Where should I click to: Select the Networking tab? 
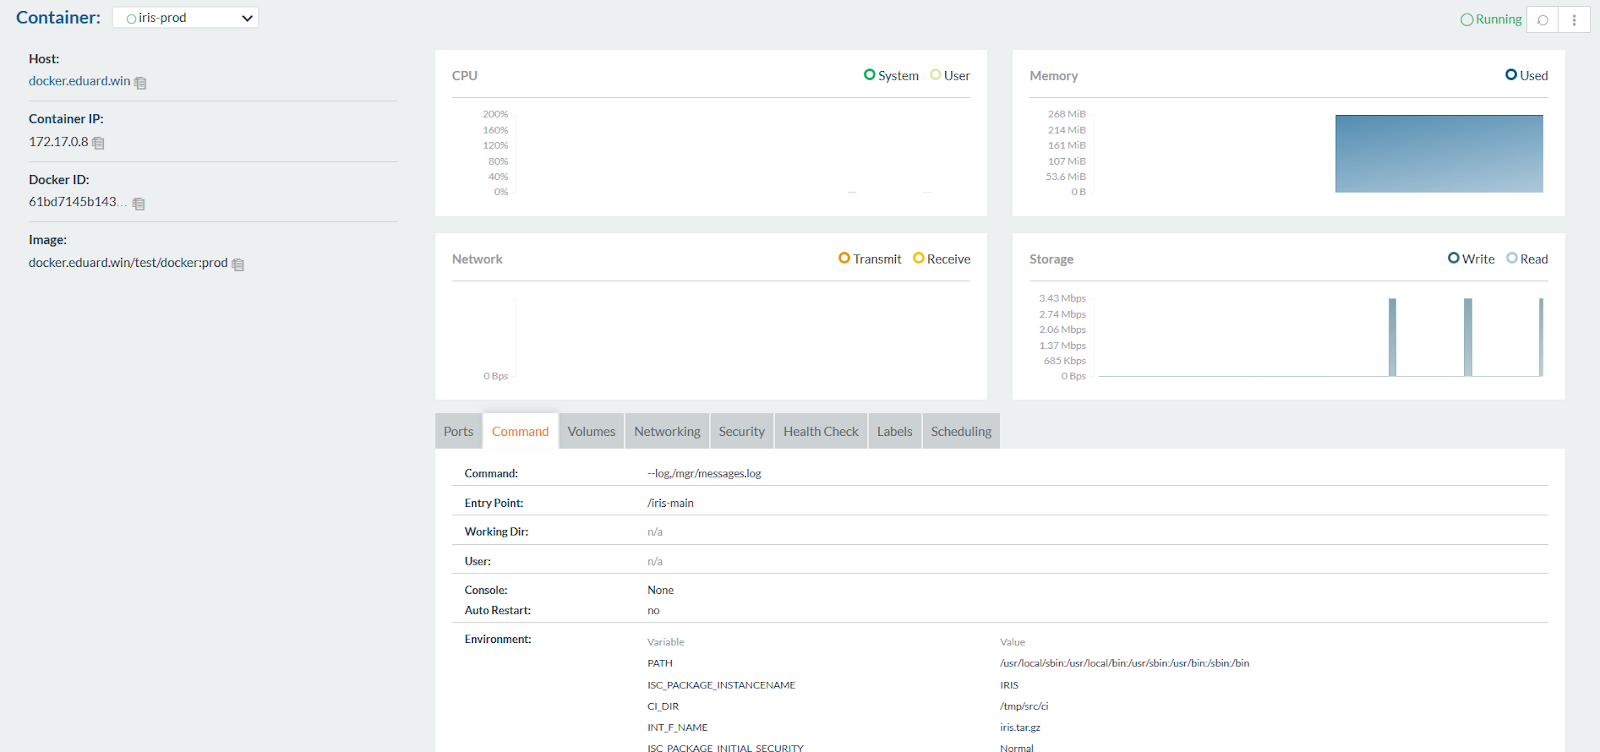667,432
